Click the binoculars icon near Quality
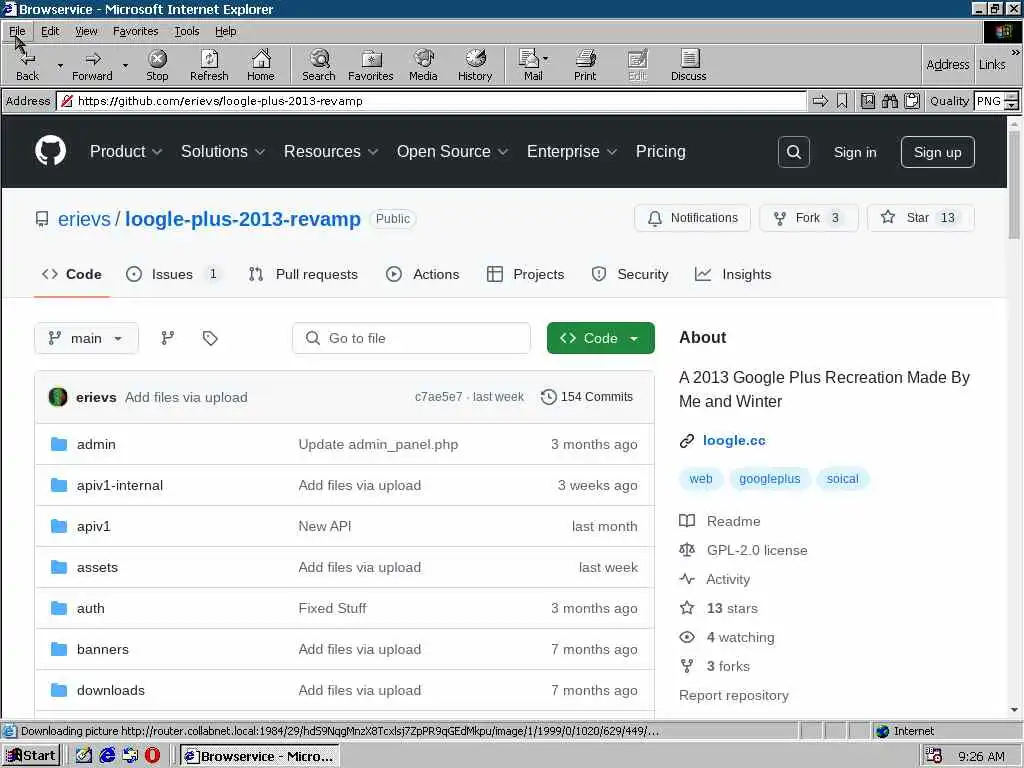 tap(889, 101)
